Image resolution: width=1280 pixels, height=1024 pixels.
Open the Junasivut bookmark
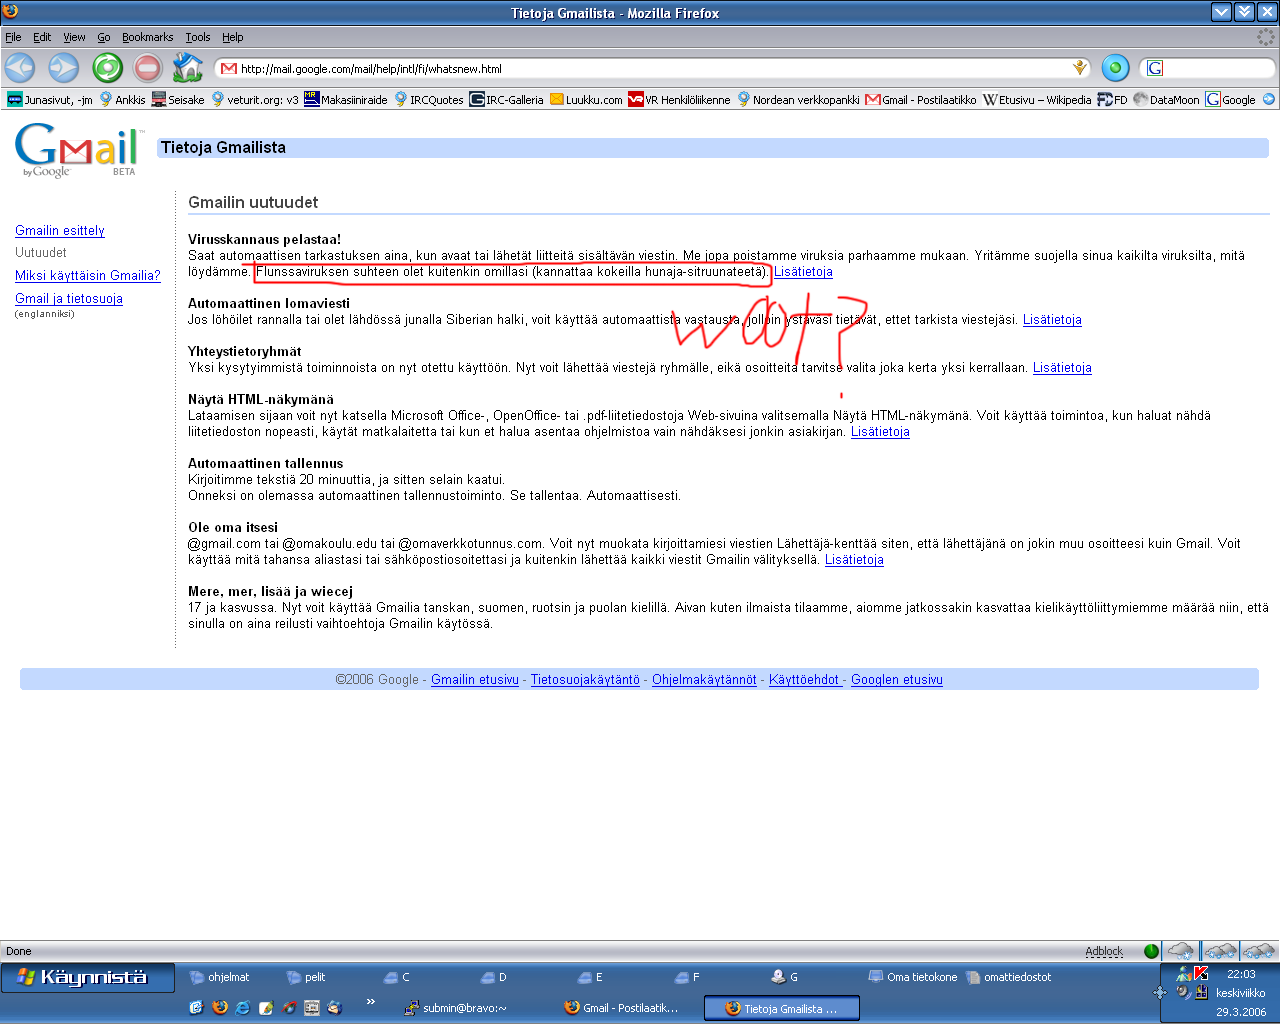point(50,99)
